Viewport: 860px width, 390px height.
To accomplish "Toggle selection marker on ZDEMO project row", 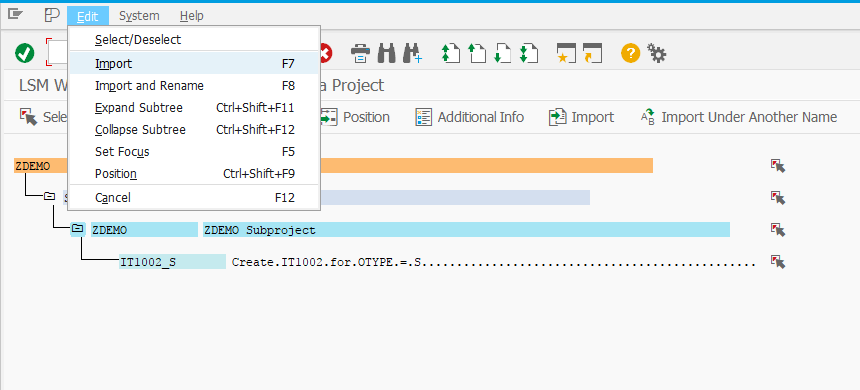I will click(x=778, y=166).
